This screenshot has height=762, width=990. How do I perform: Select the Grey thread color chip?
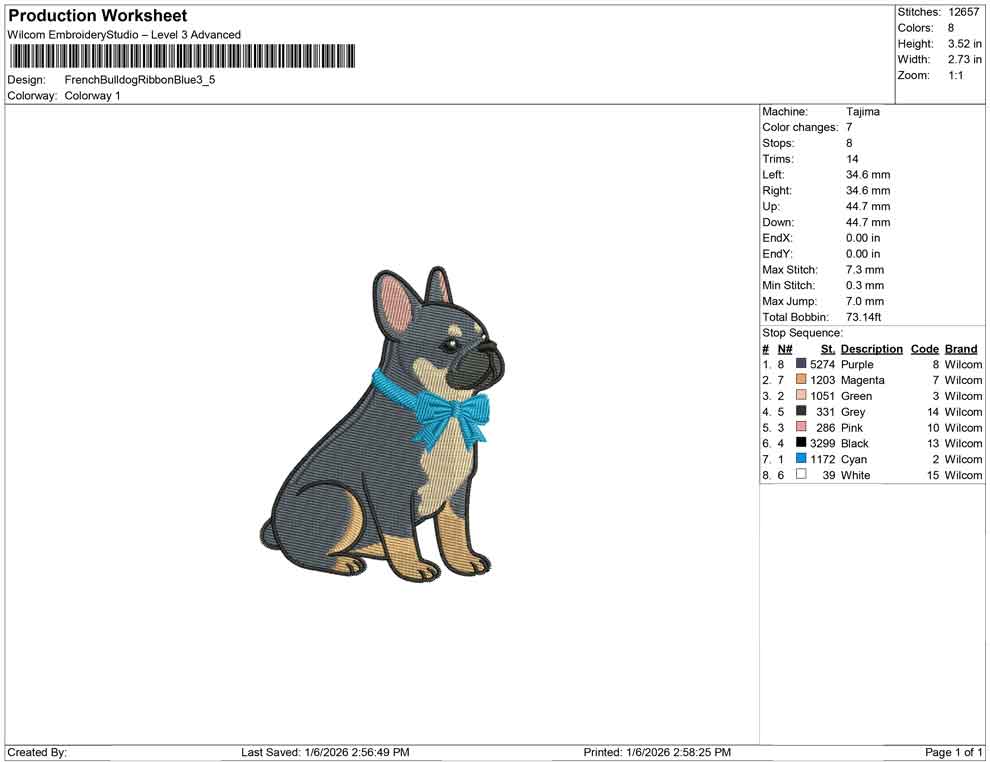click(x=799, y=412)
